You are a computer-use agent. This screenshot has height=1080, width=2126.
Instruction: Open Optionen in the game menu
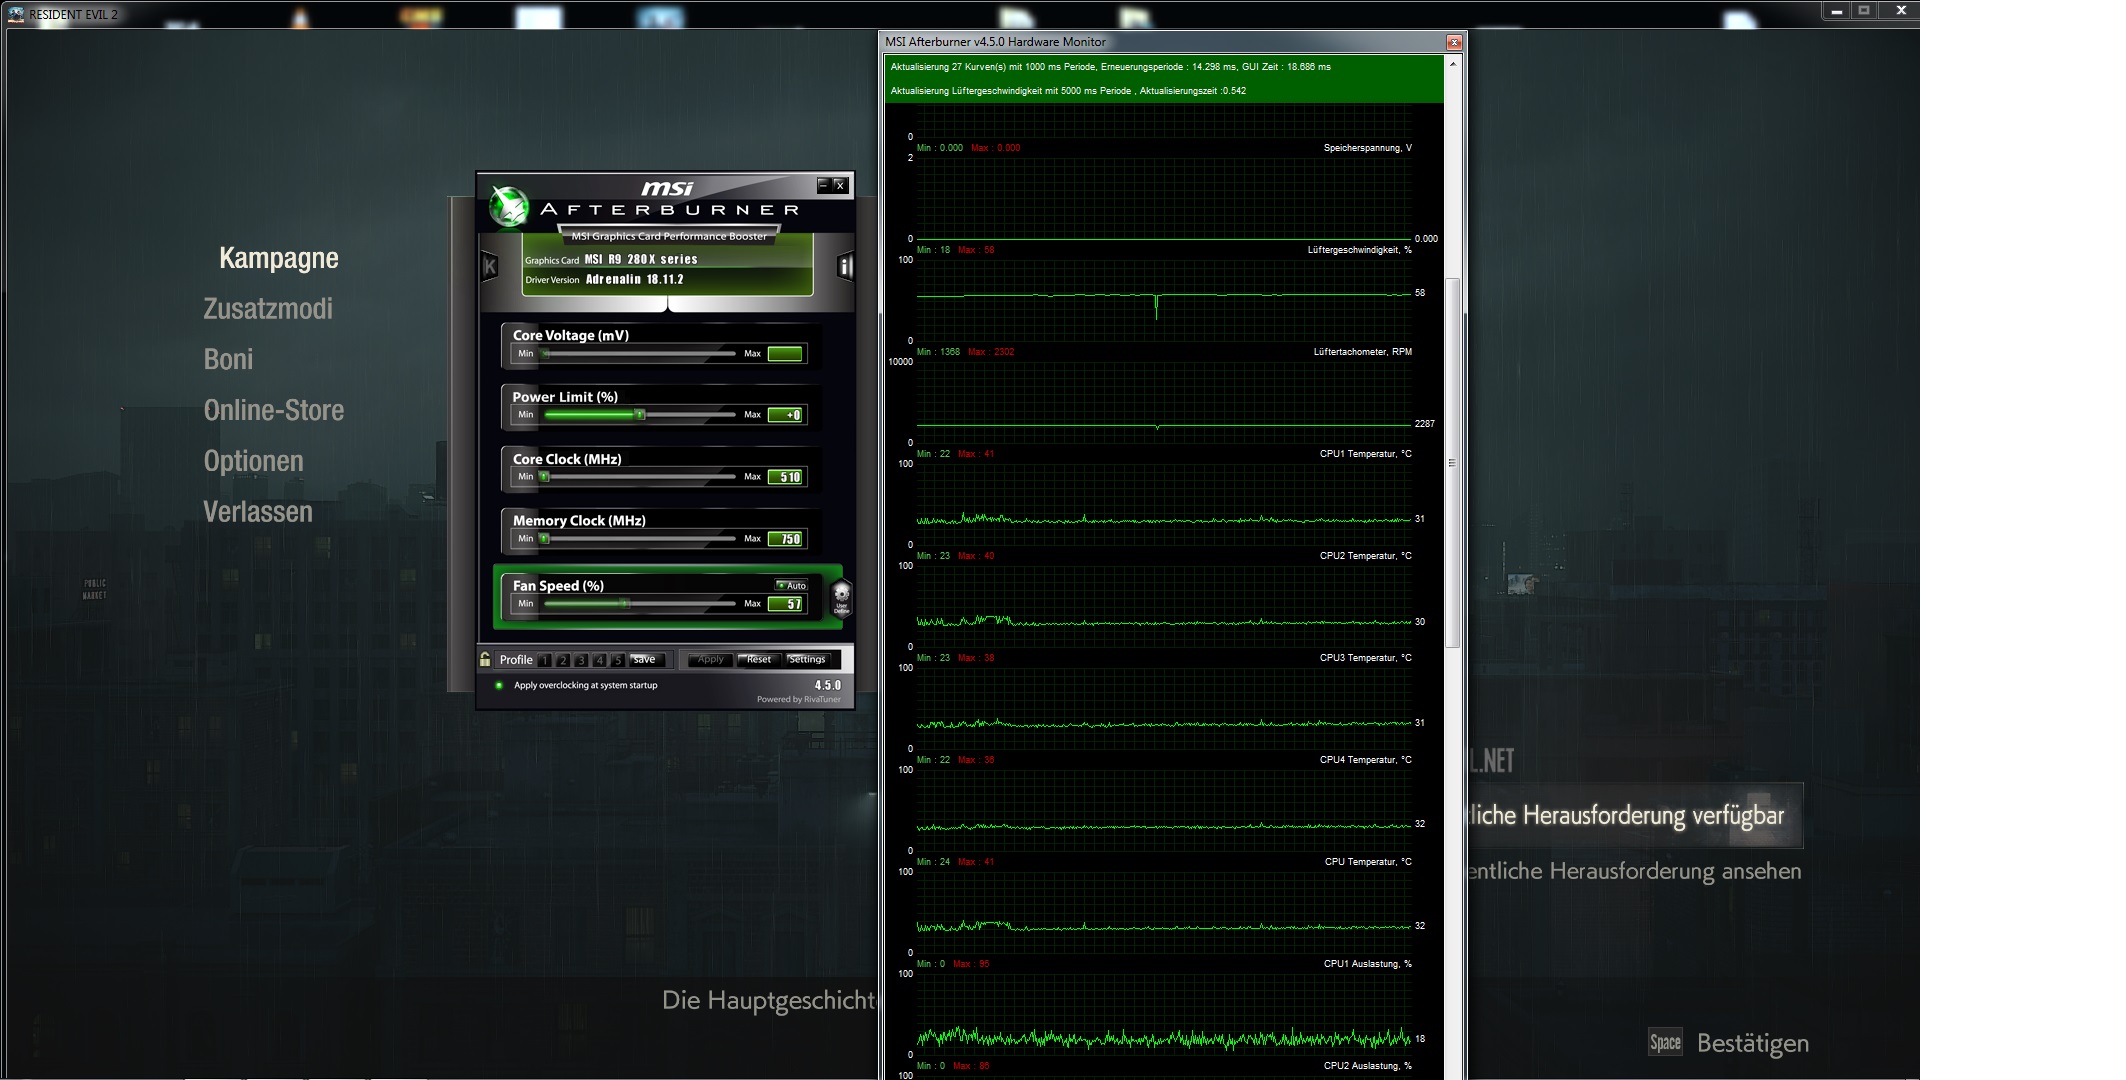[x=253, y=462]
